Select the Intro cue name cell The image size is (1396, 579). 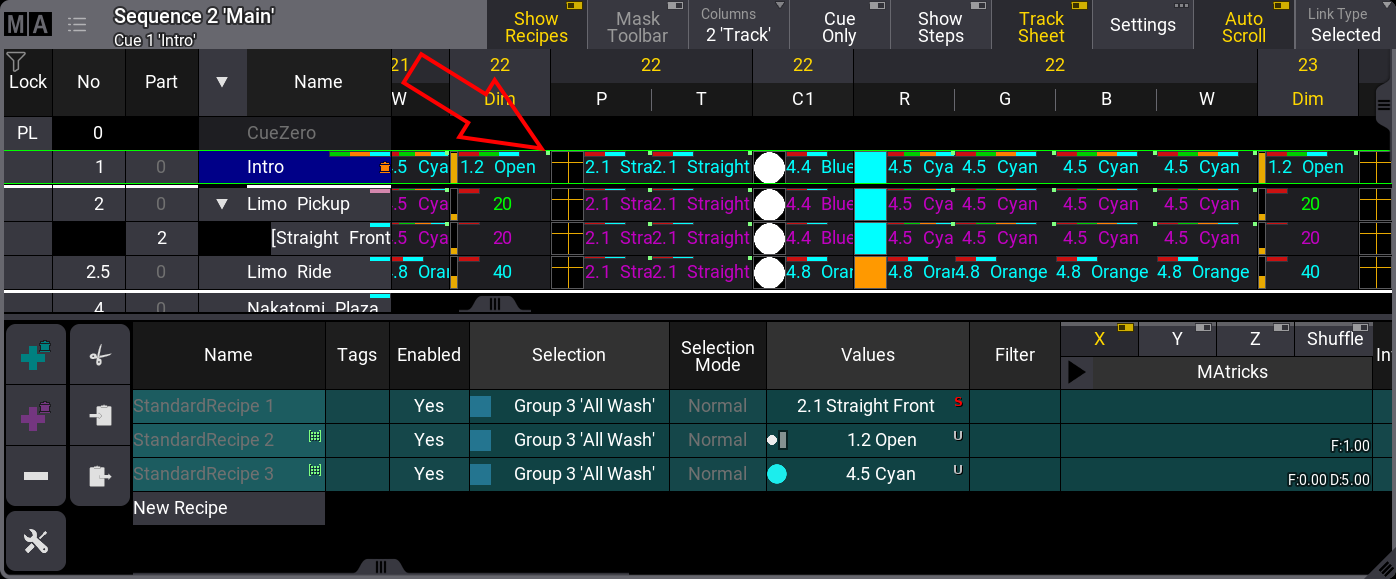[295, 168]
